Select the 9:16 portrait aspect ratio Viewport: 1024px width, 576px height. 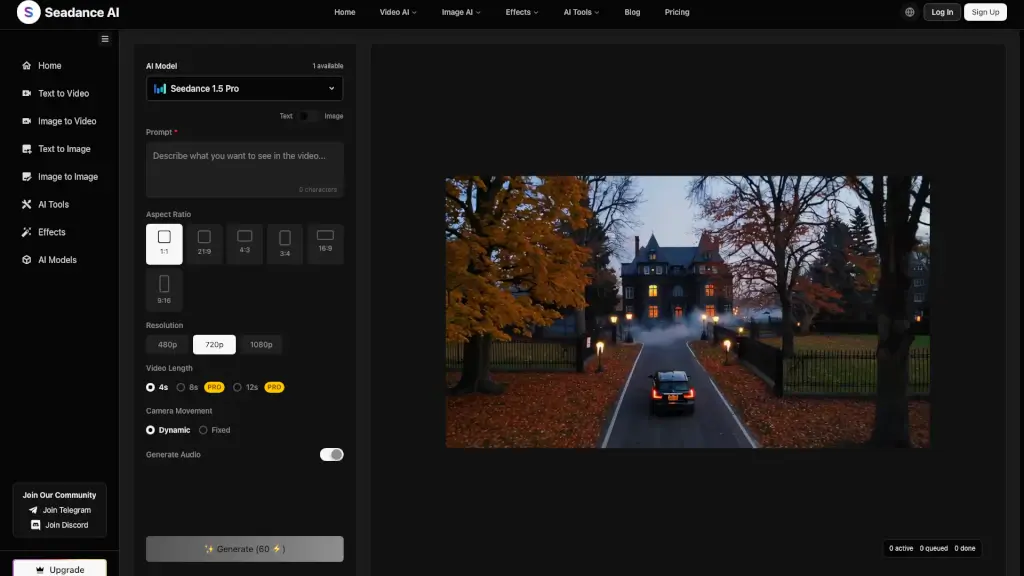(164, 289)
